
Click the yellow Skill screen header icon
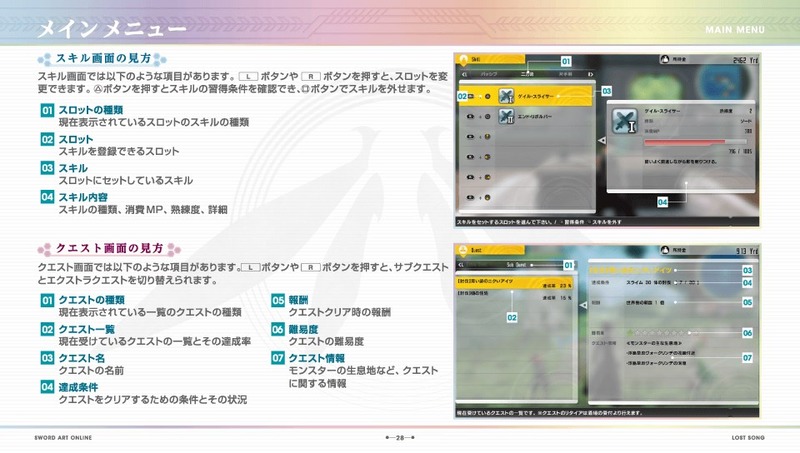[463, 60]
